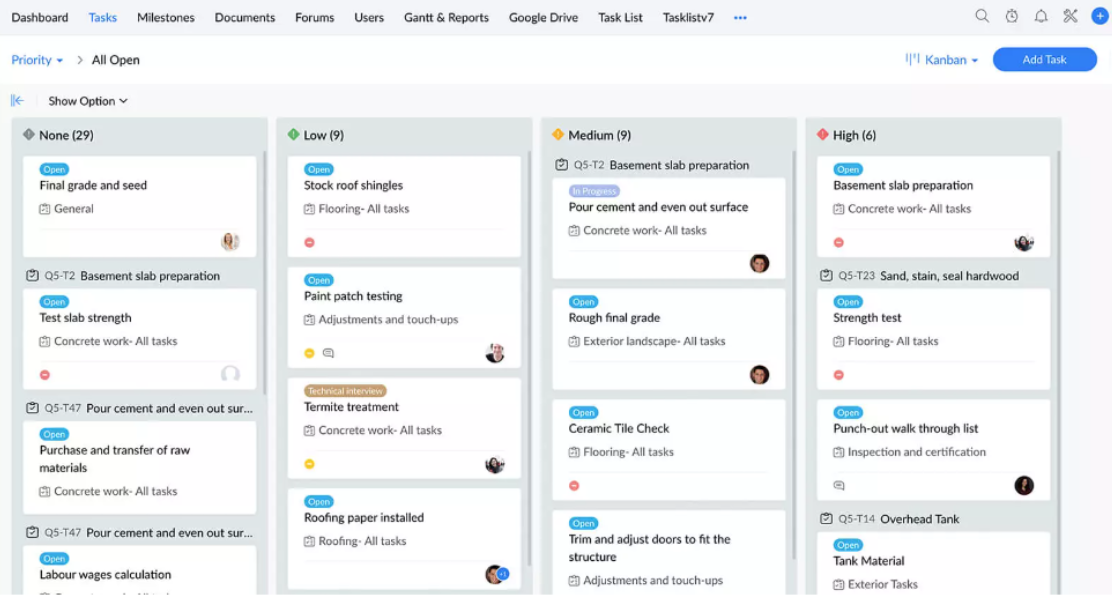Open Purchase and transfer of raw materials task

click(114, 459)
